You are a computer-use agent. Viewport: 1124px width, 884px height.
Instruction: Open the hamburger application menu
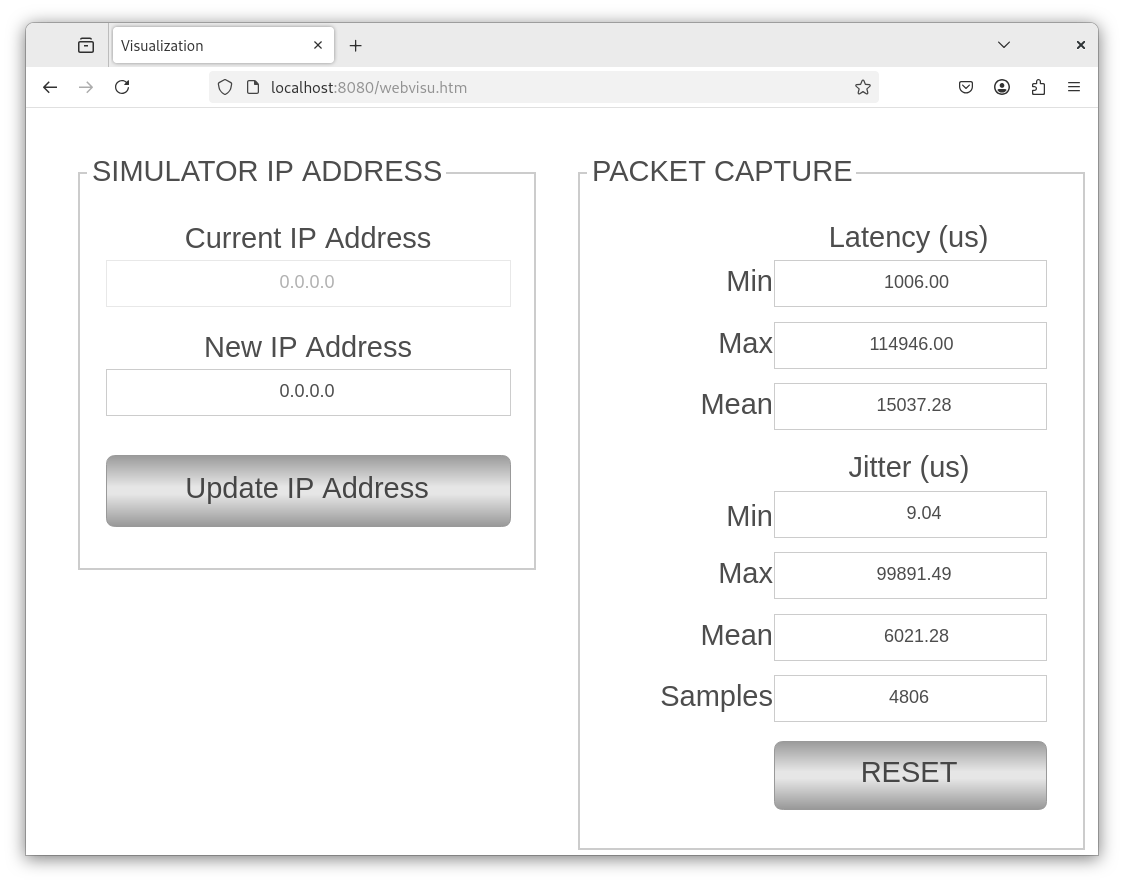[1074, 87]
